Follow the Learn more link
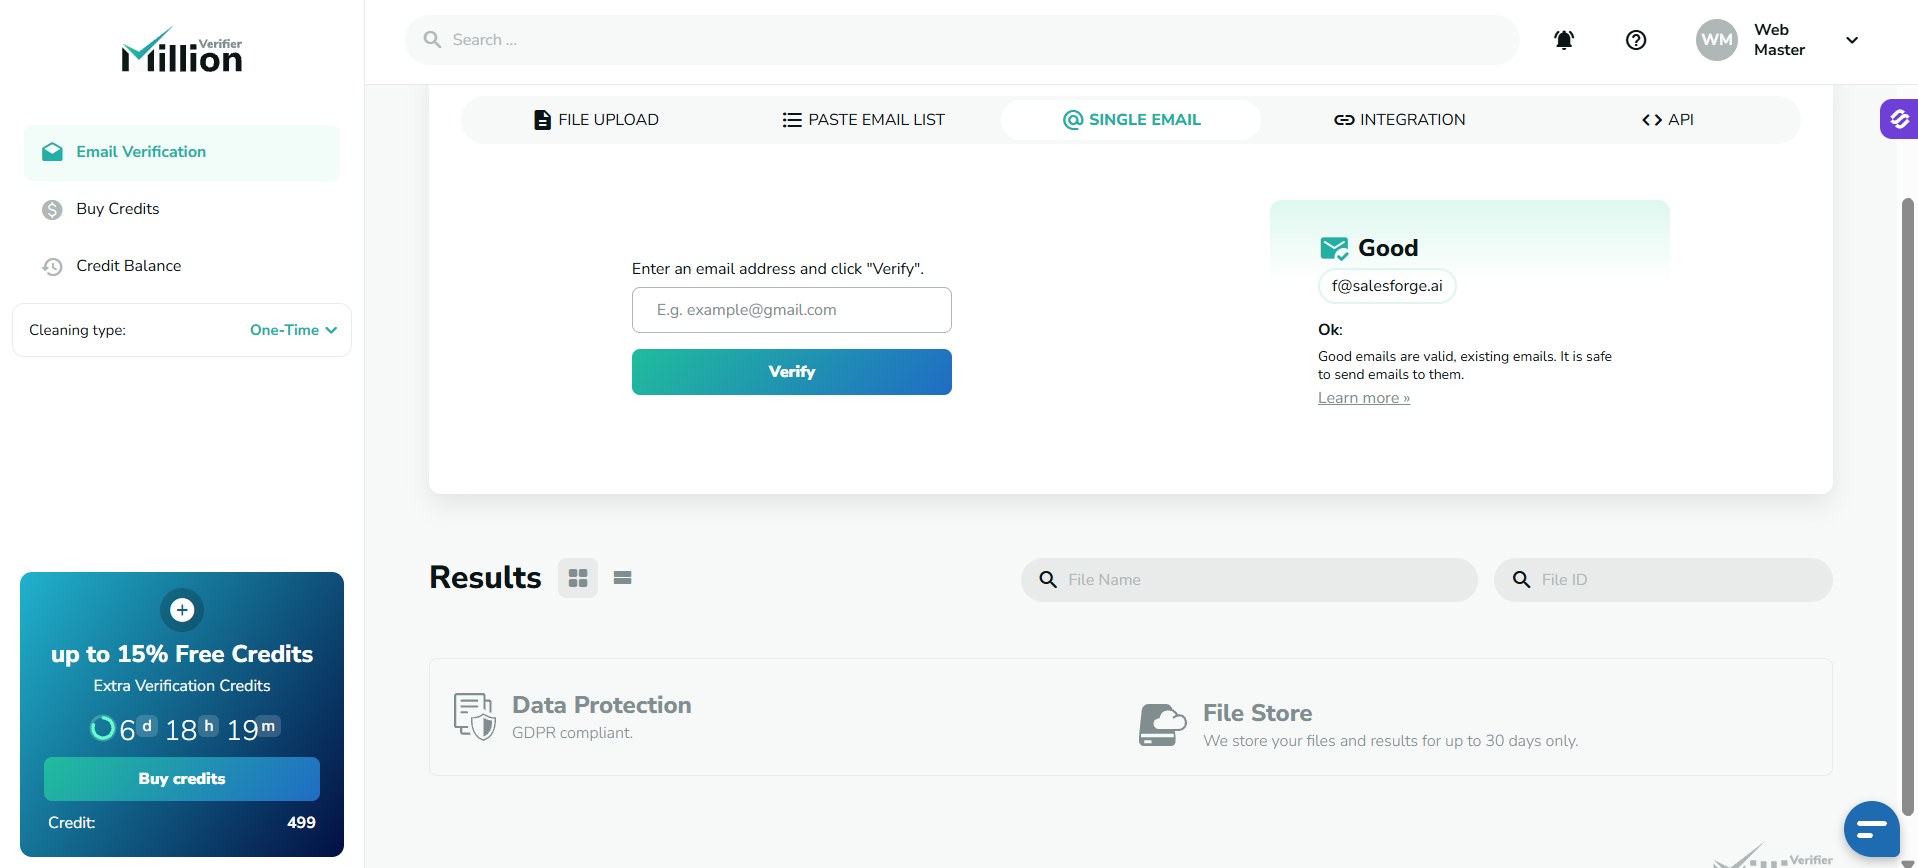Viewport: 1918px width, 868px height. [x=1364, y=398]
